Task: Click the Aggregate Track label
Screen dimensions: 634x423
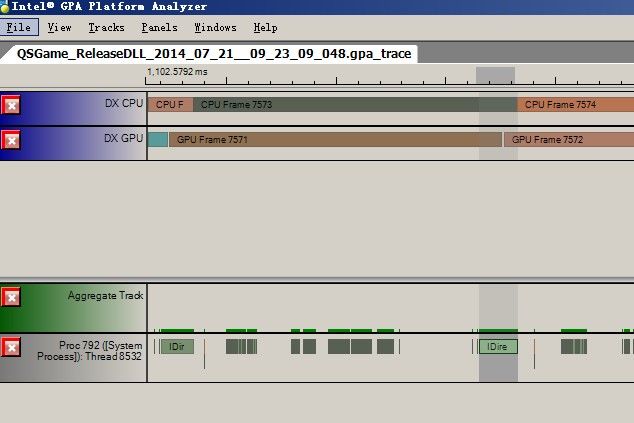Action: coord(106,296)
